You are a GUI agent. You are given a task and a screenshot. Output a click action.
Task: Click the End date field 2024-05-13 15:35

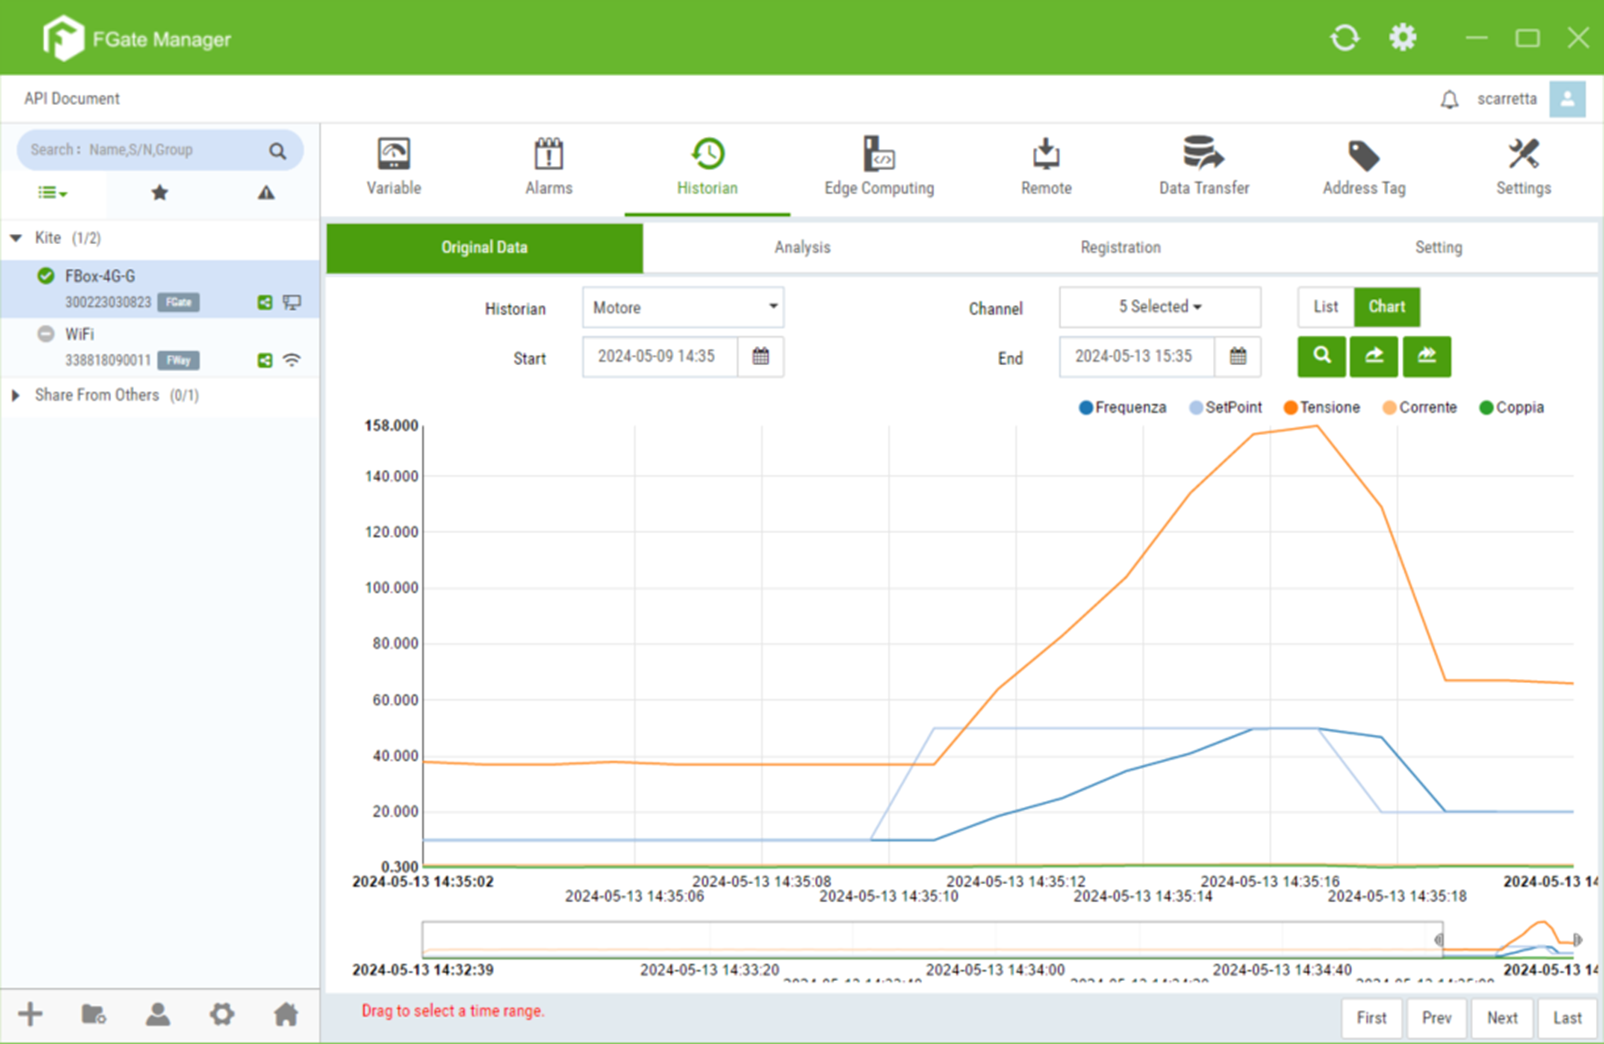(x=1137, y=356)
